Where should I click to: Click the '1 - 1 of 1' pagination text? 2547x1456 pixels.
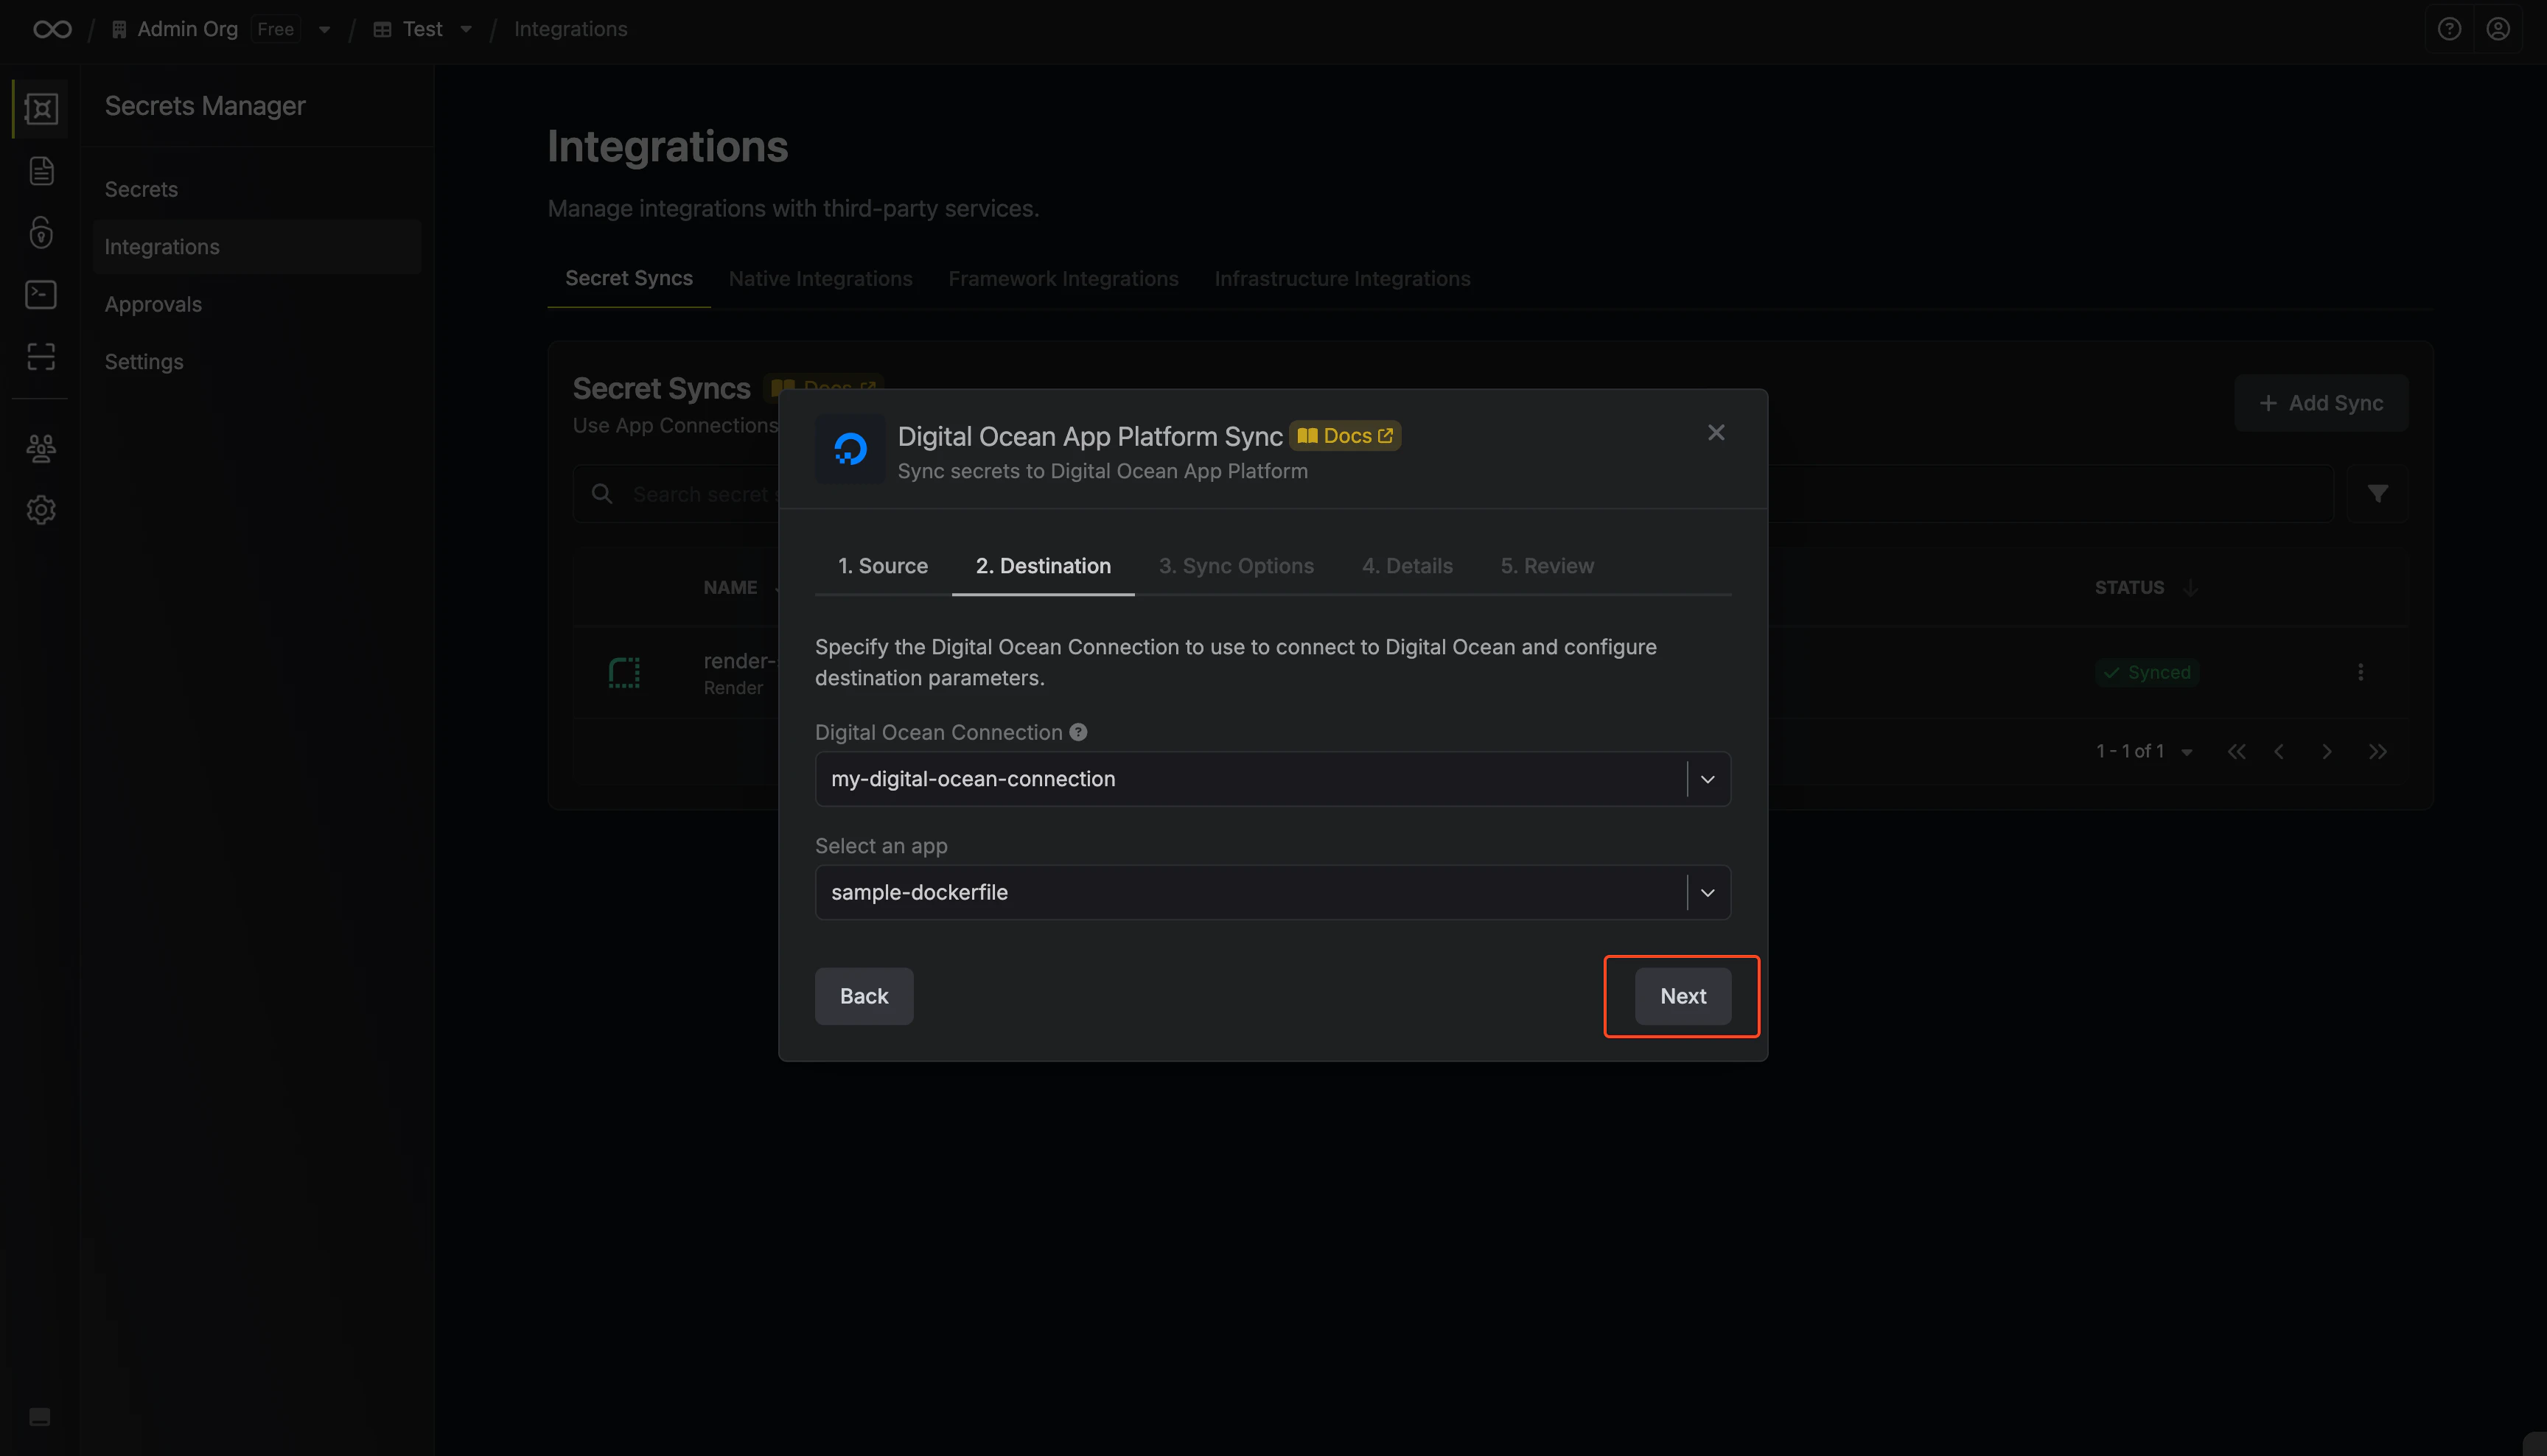click(2130, 751)
